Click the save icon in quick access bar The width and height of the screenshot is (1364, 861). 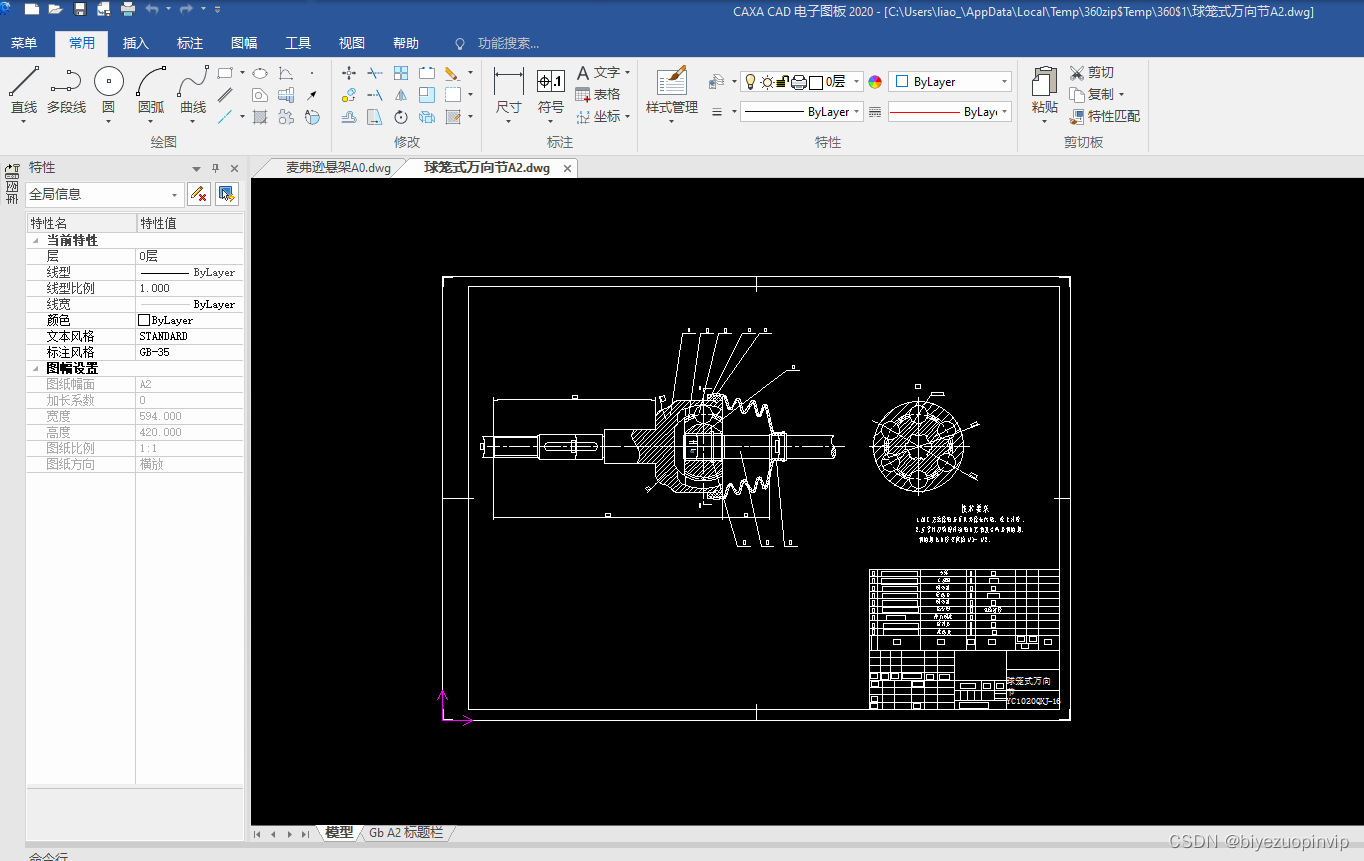point(80,9)
